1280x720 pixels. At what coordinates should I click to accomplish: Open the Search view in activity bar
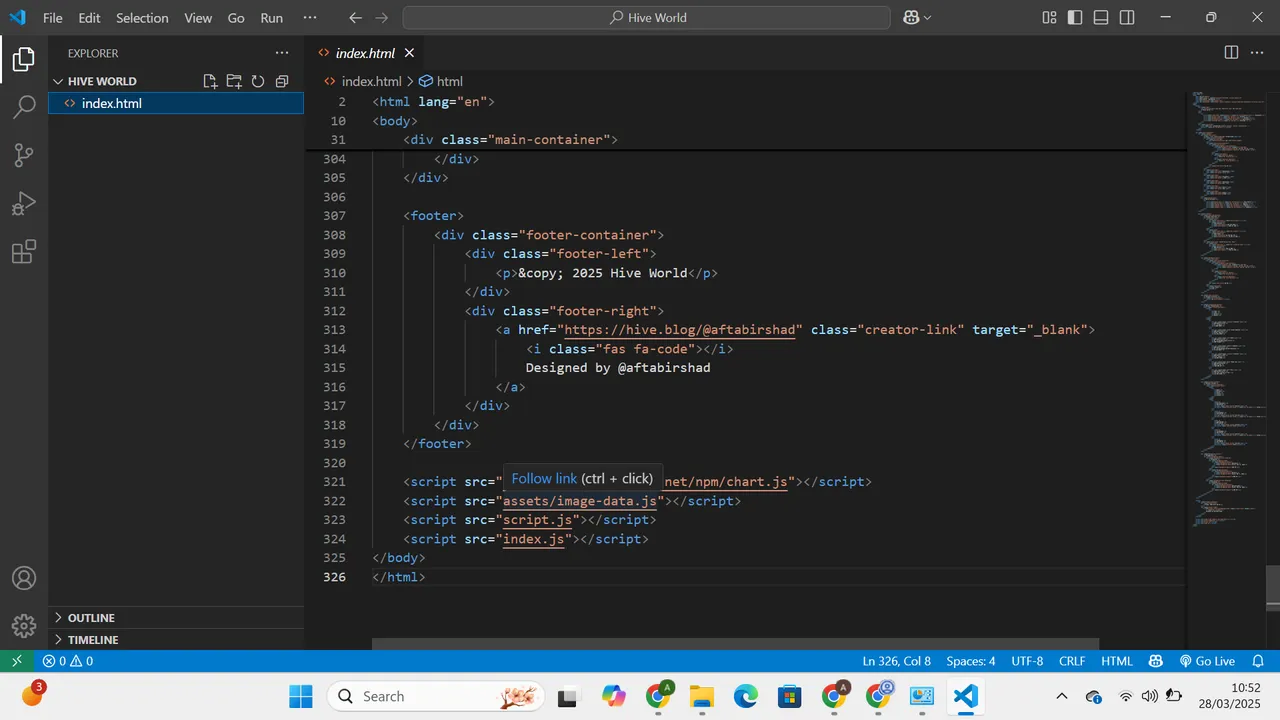[24, 107]
